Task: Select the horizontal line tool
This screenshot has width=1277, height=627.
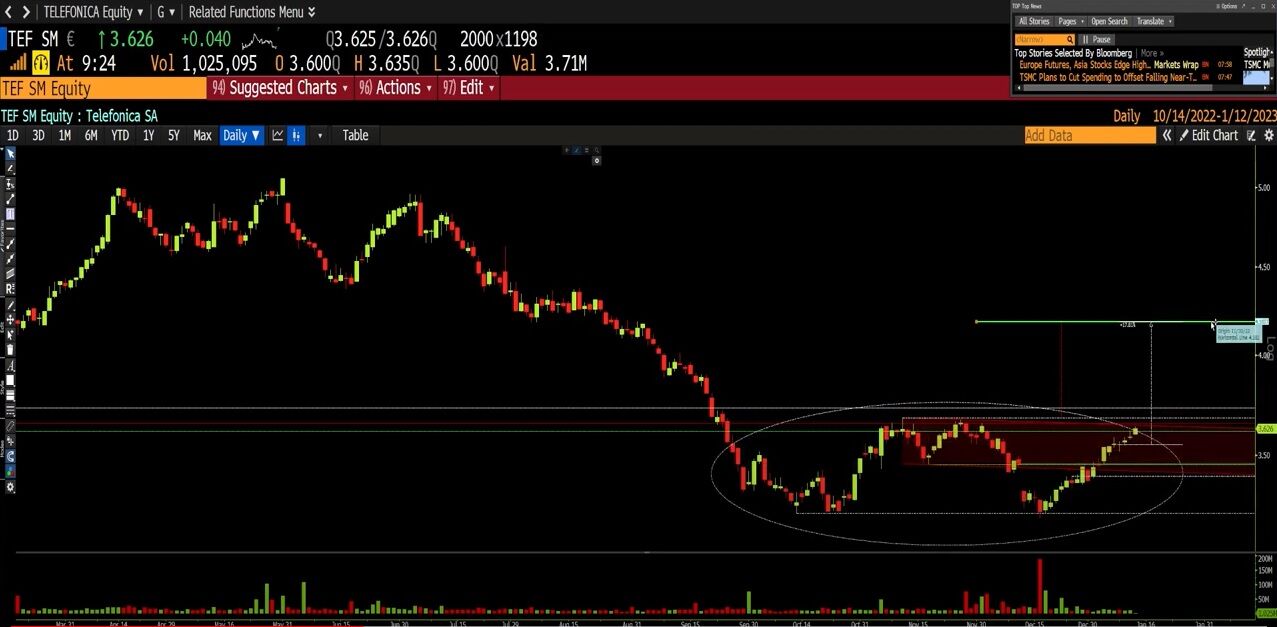Action: point(10,228)
